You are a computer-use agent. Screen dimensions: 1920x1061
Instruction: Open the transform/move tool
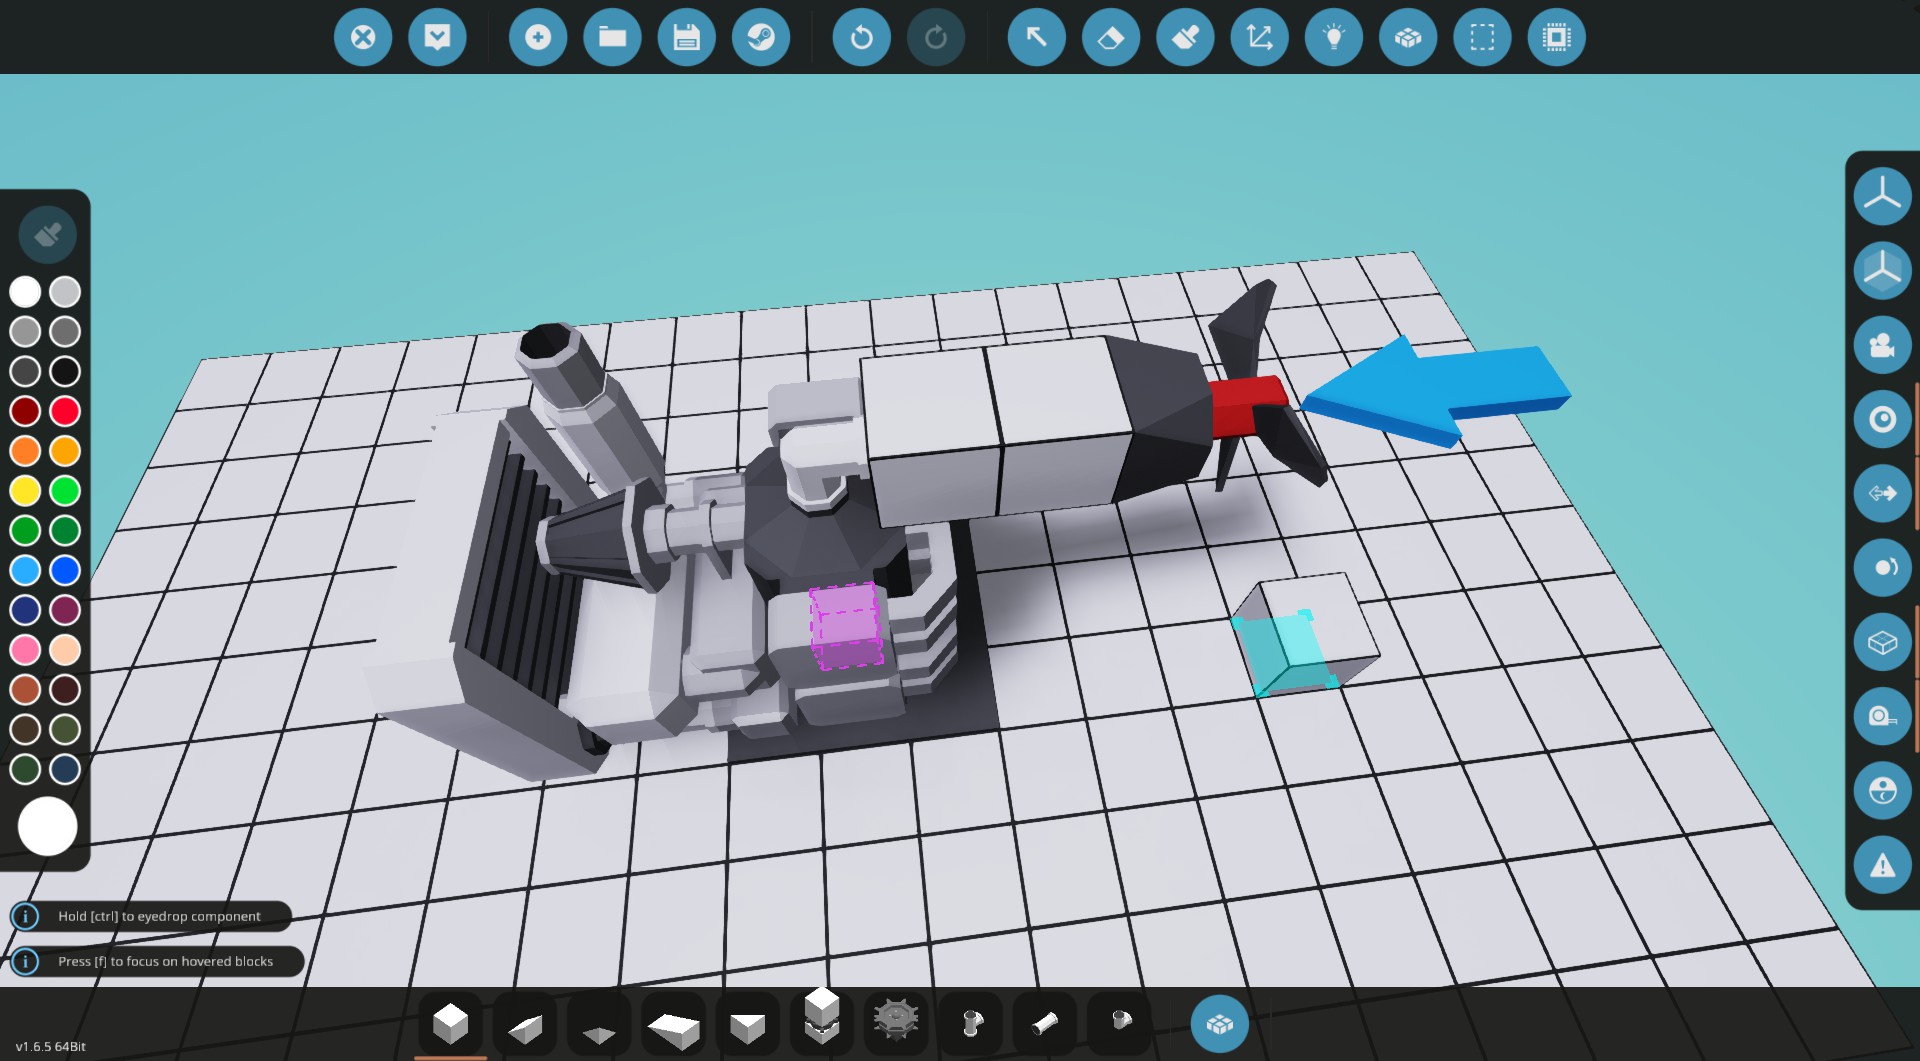tap(1261, 37)
